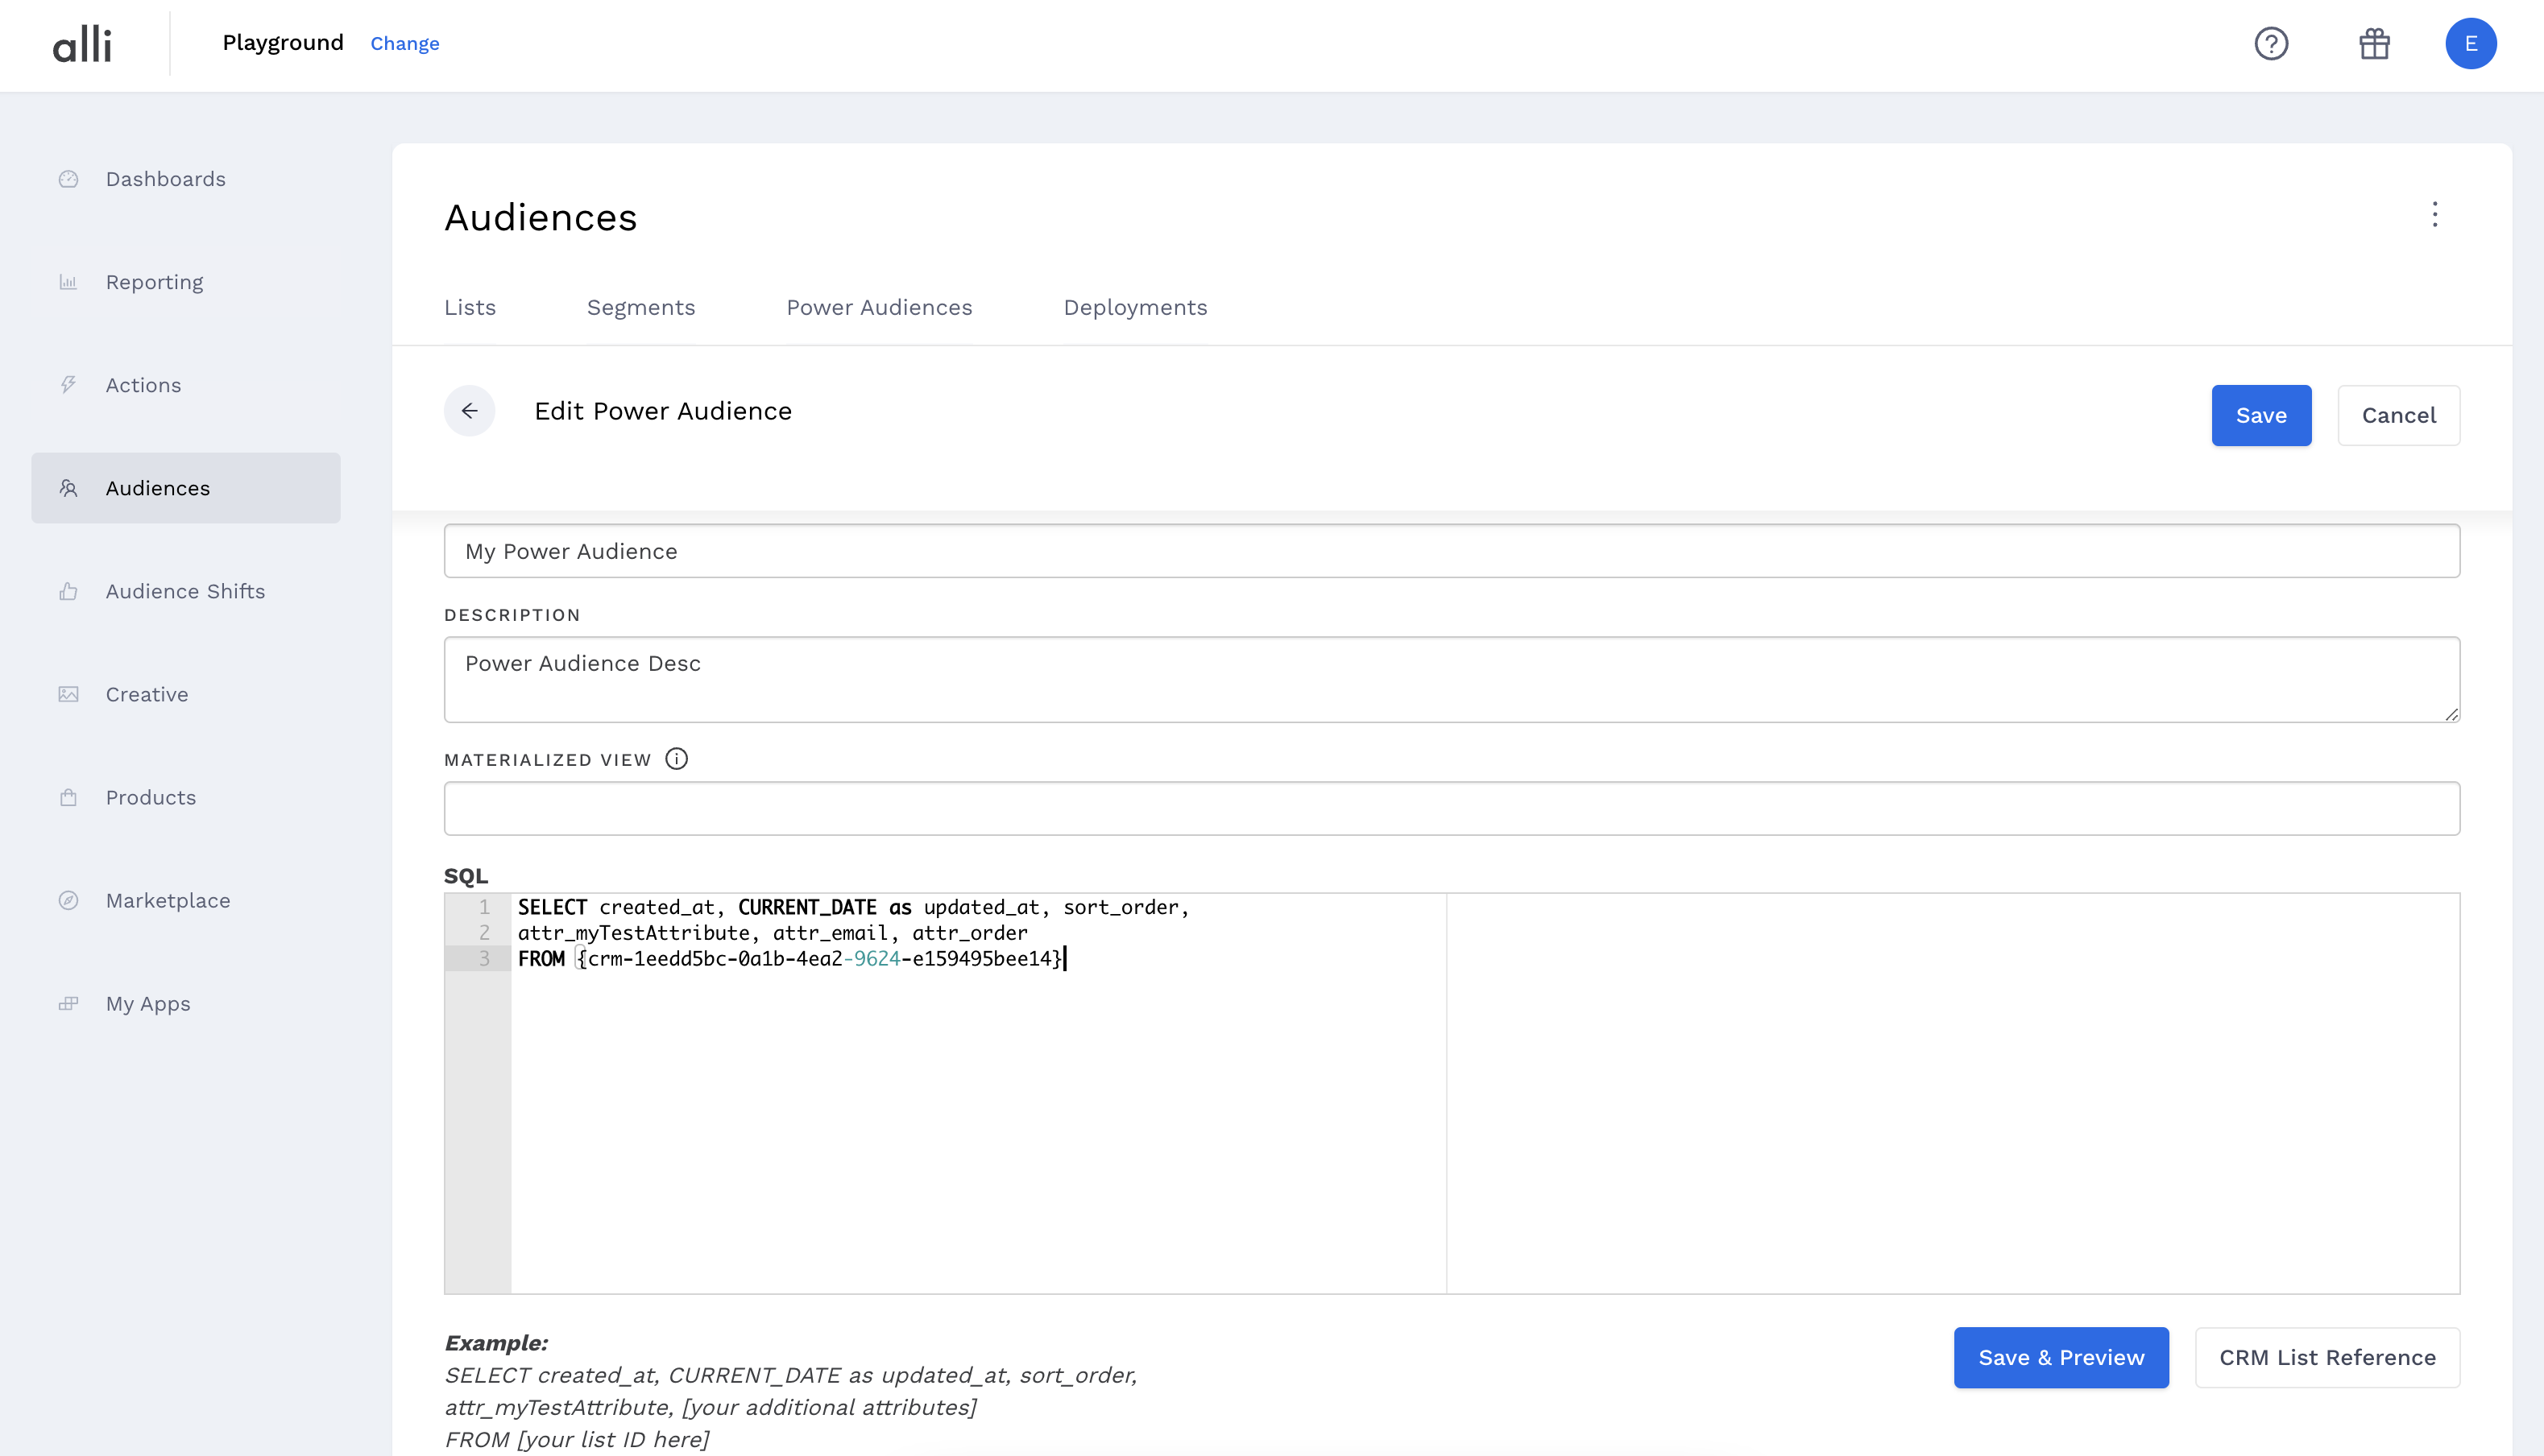The width and height of the screenshot is (2544, 1456).
Task: Click the Change client link
Action: [x=404, y=43]
